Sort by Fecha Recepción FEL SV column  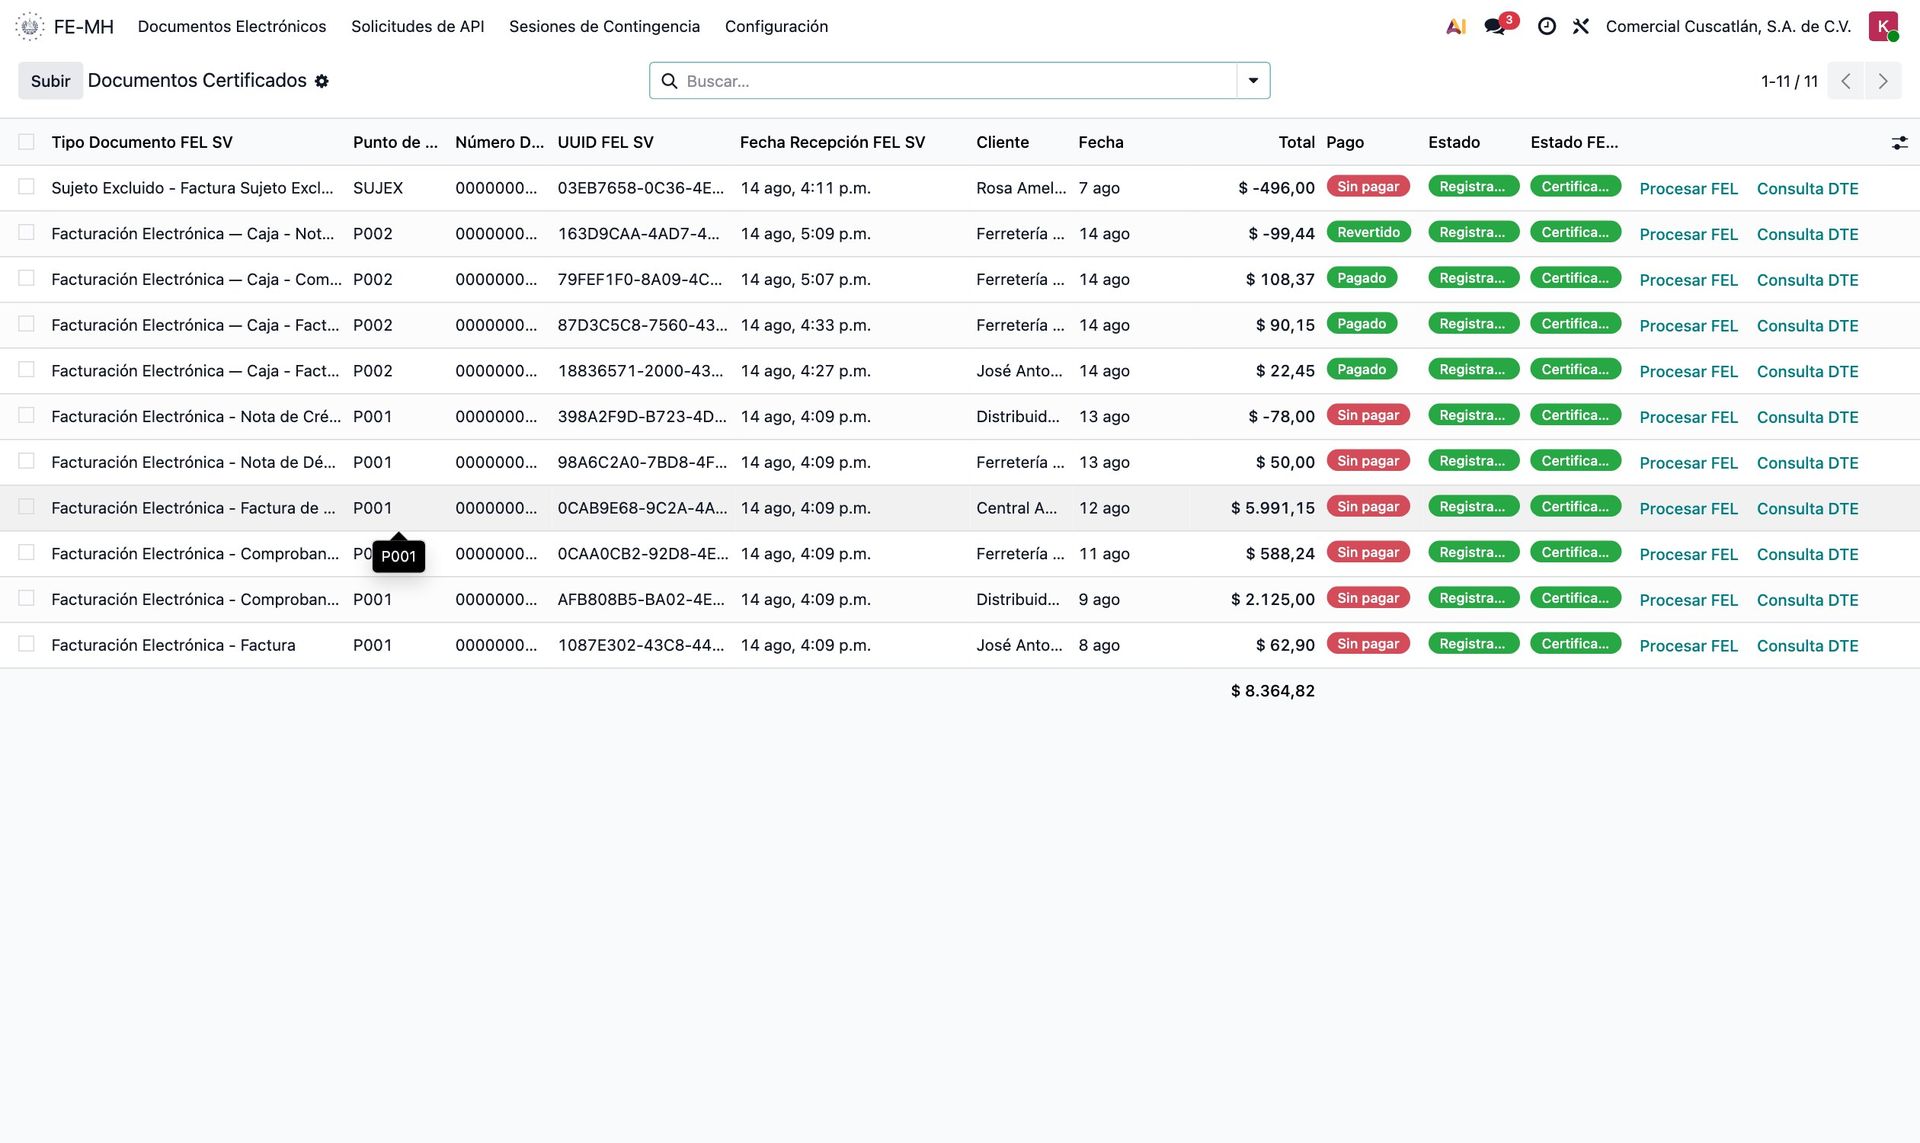pos(832,142)
